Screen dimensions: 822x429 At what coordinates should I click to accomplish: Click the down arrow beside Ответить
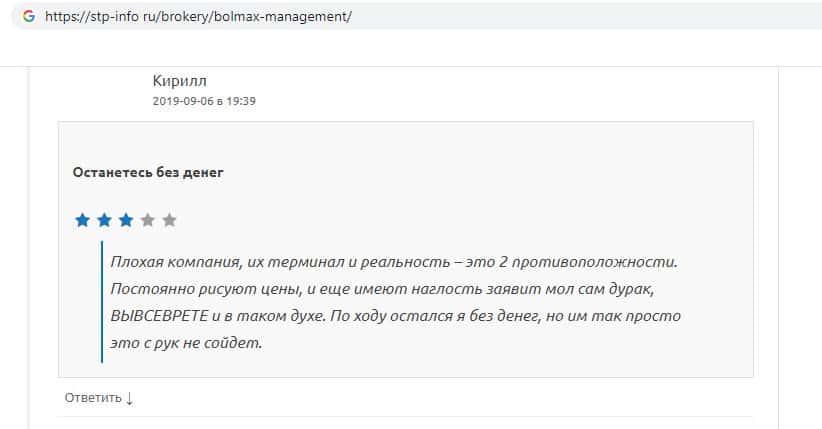129,398
